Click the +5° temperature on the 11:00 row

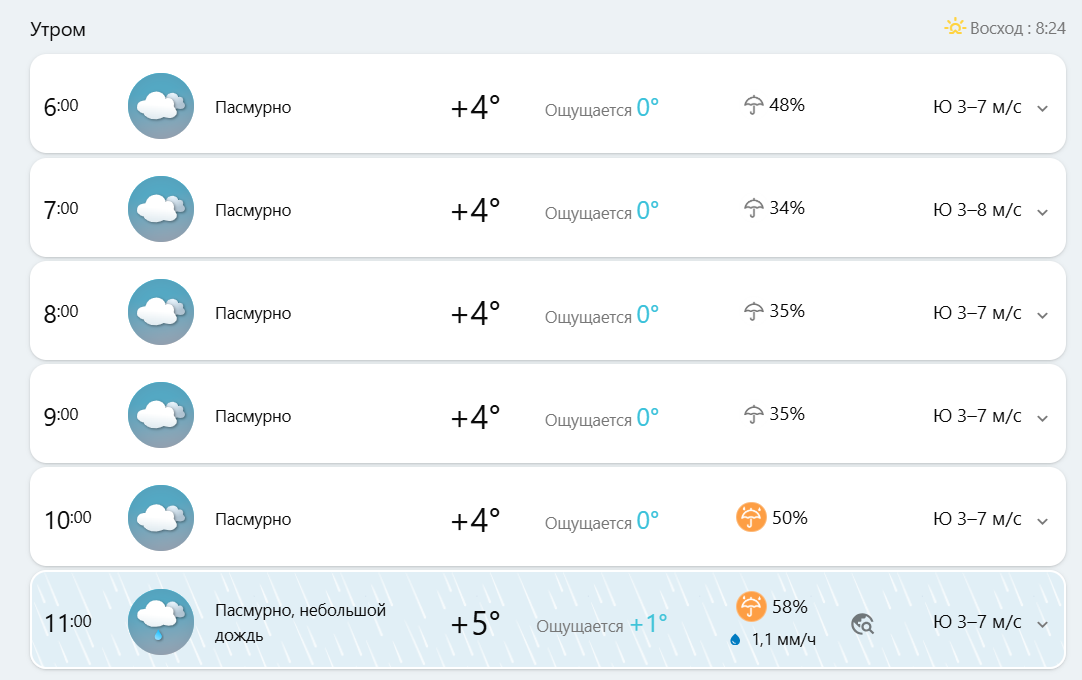tap(477, 621)
